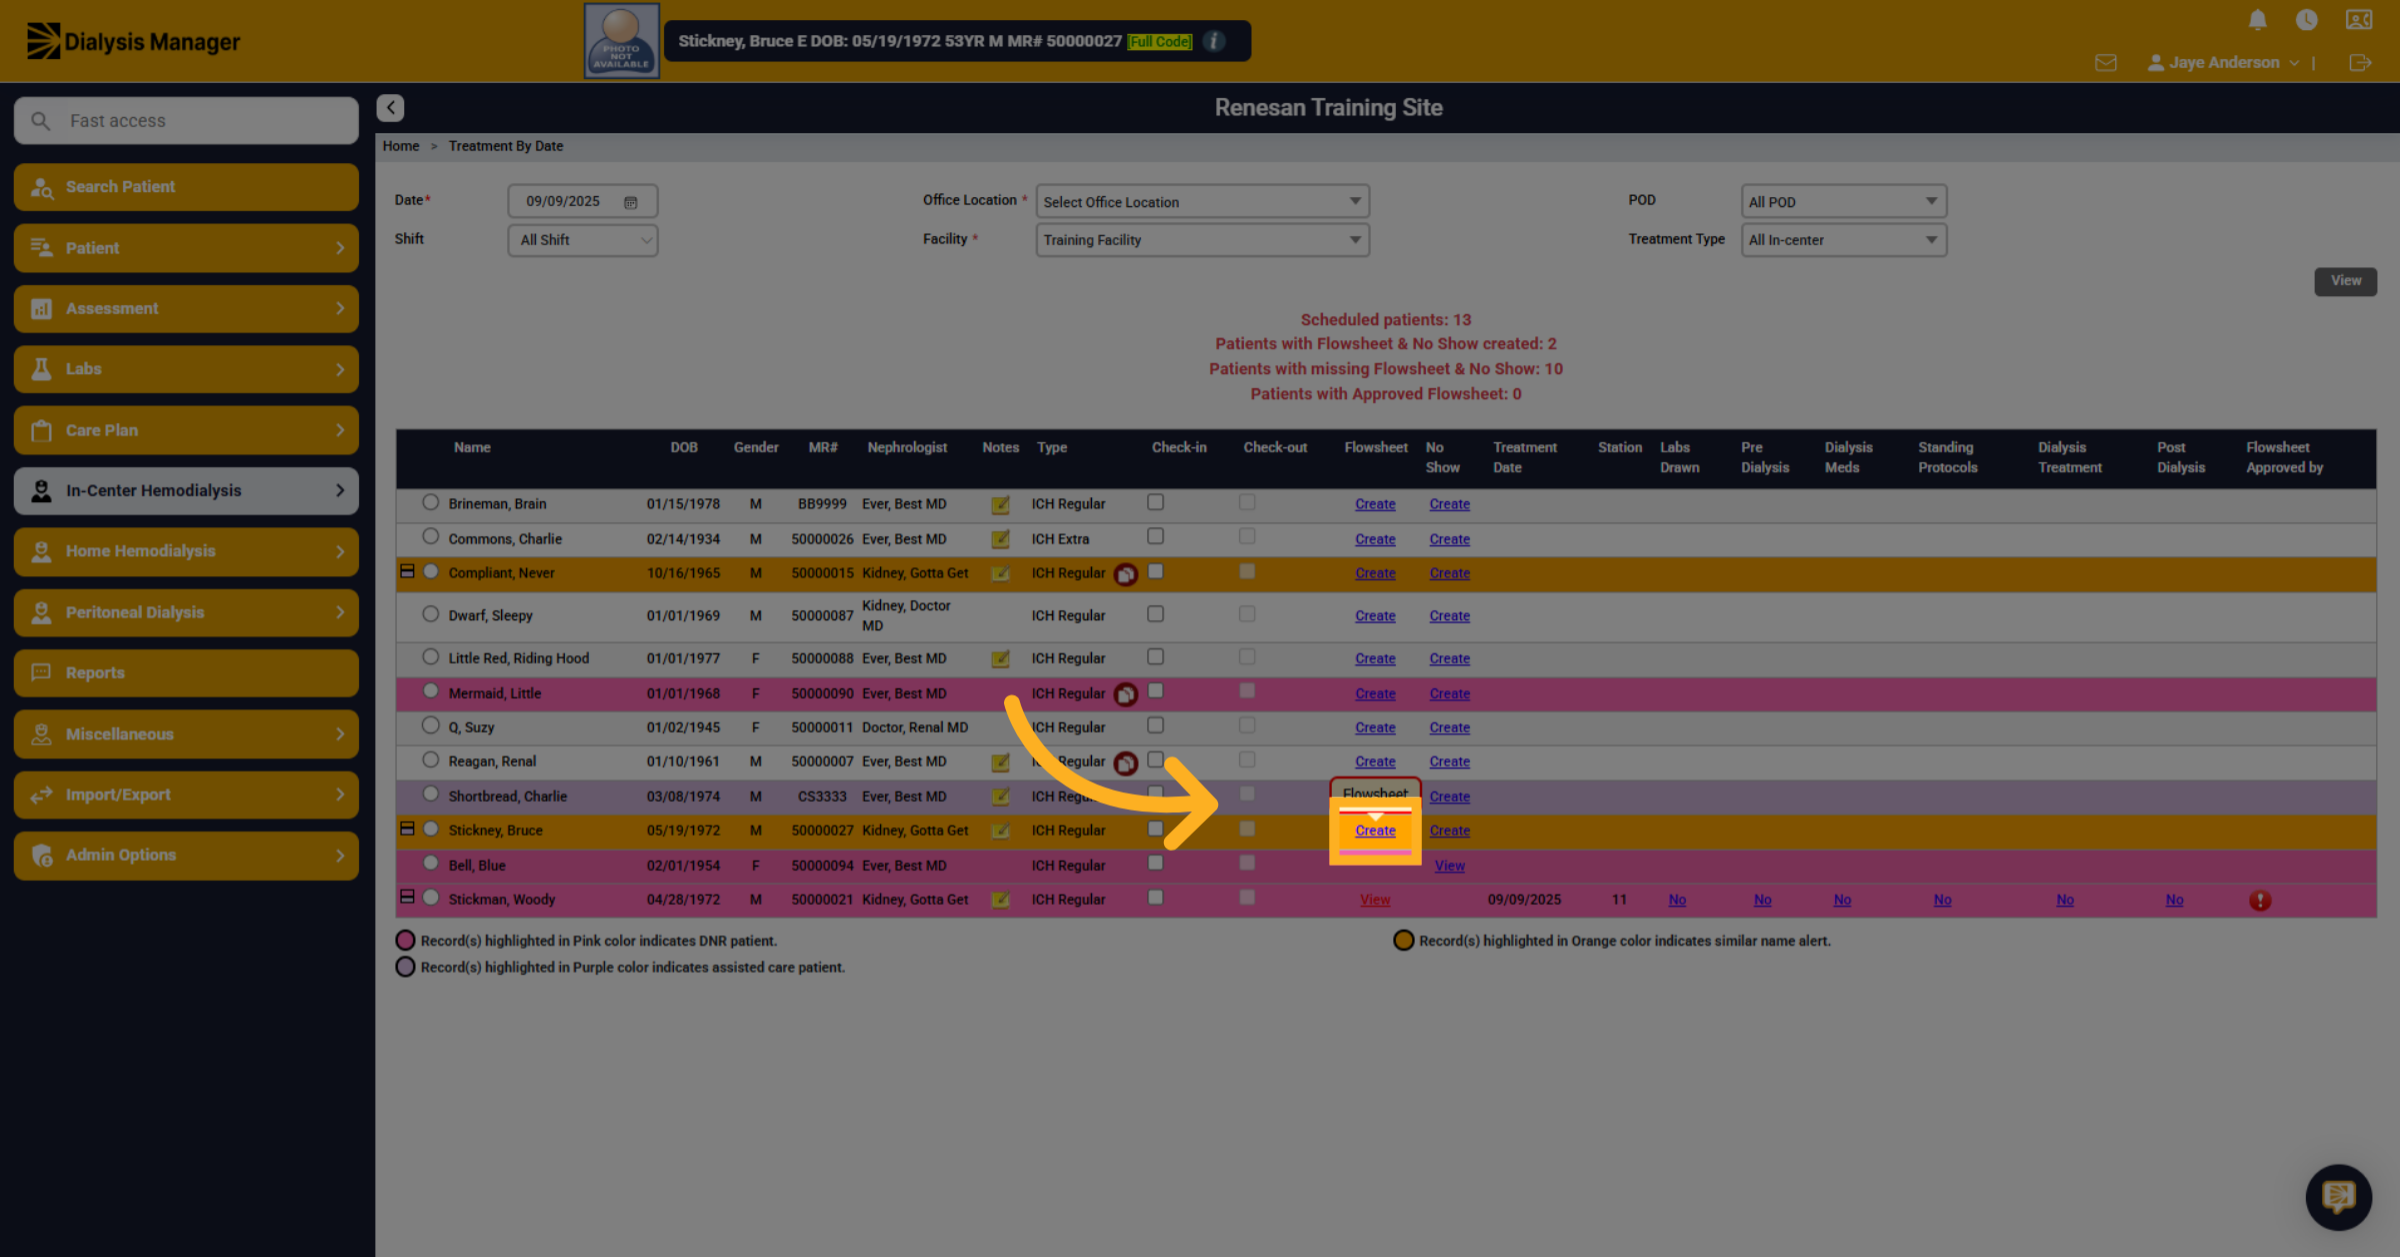This screenshot has width=2400, height=1257.
Task: Open the Search Patient menu item
Action: 186,187
